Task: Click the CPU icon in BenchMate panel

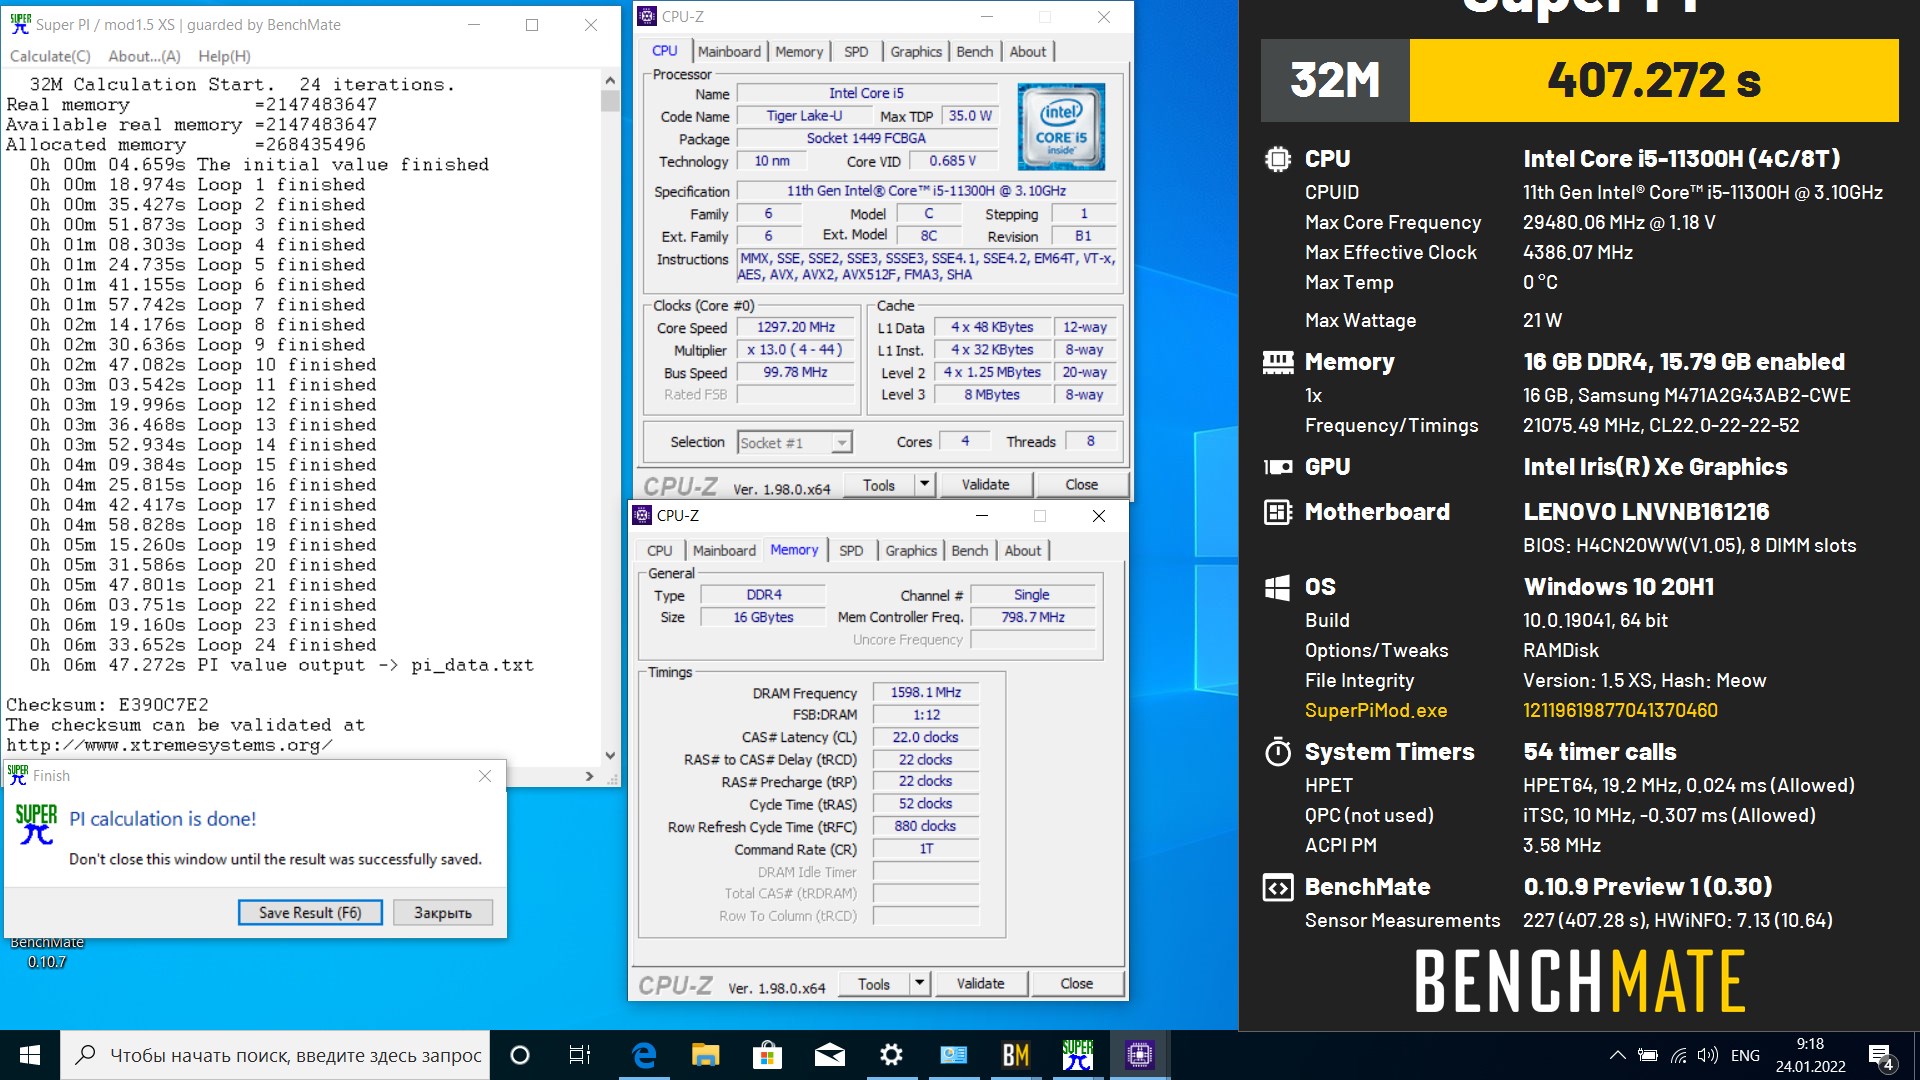Action: pyautogui.click(x=1278, y=159)
